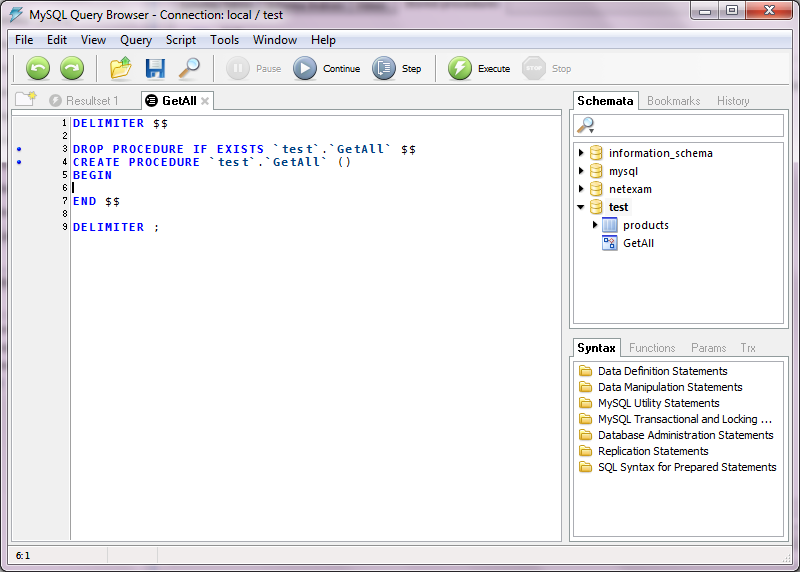Select the information_schema database icon
Image resolution: width=800 pixels, height=572 pixels.
[596, 153]
